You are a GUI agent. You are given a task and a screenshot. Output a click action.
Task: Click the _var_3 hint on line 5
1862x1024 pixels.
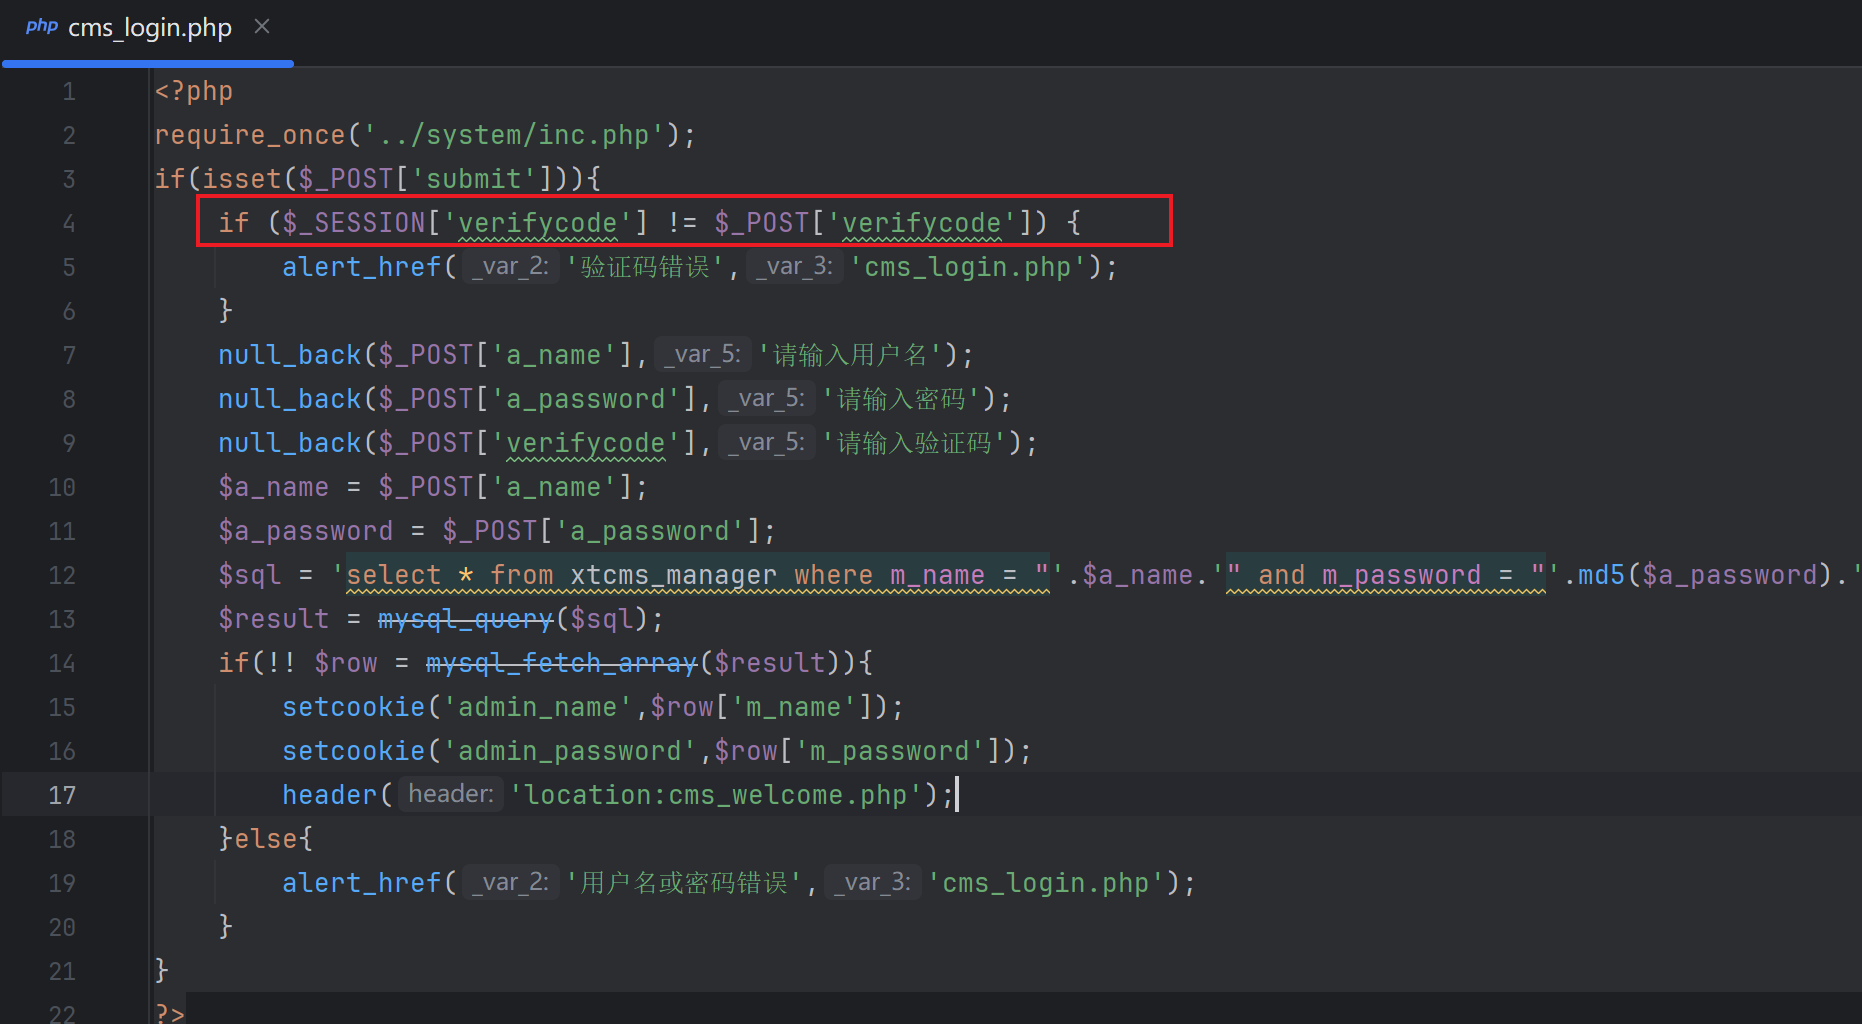pos(795,267)
